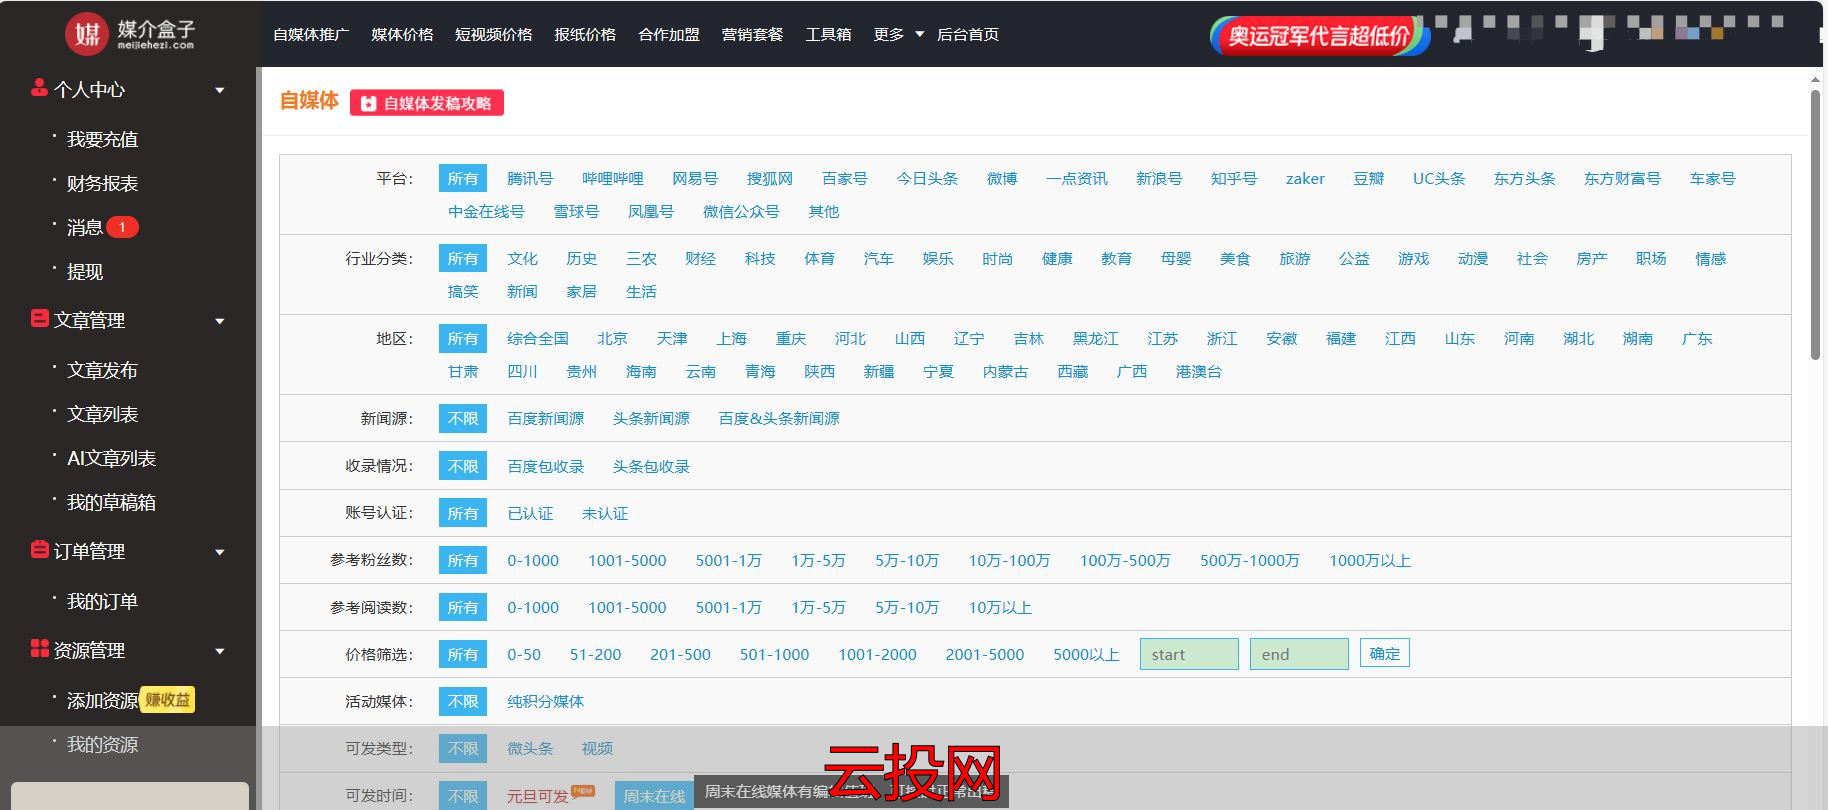Select 百度新闻源 news source filter
Image resolution: width=1828 pixels, height=810 pixels.
[x=545, y=418]
